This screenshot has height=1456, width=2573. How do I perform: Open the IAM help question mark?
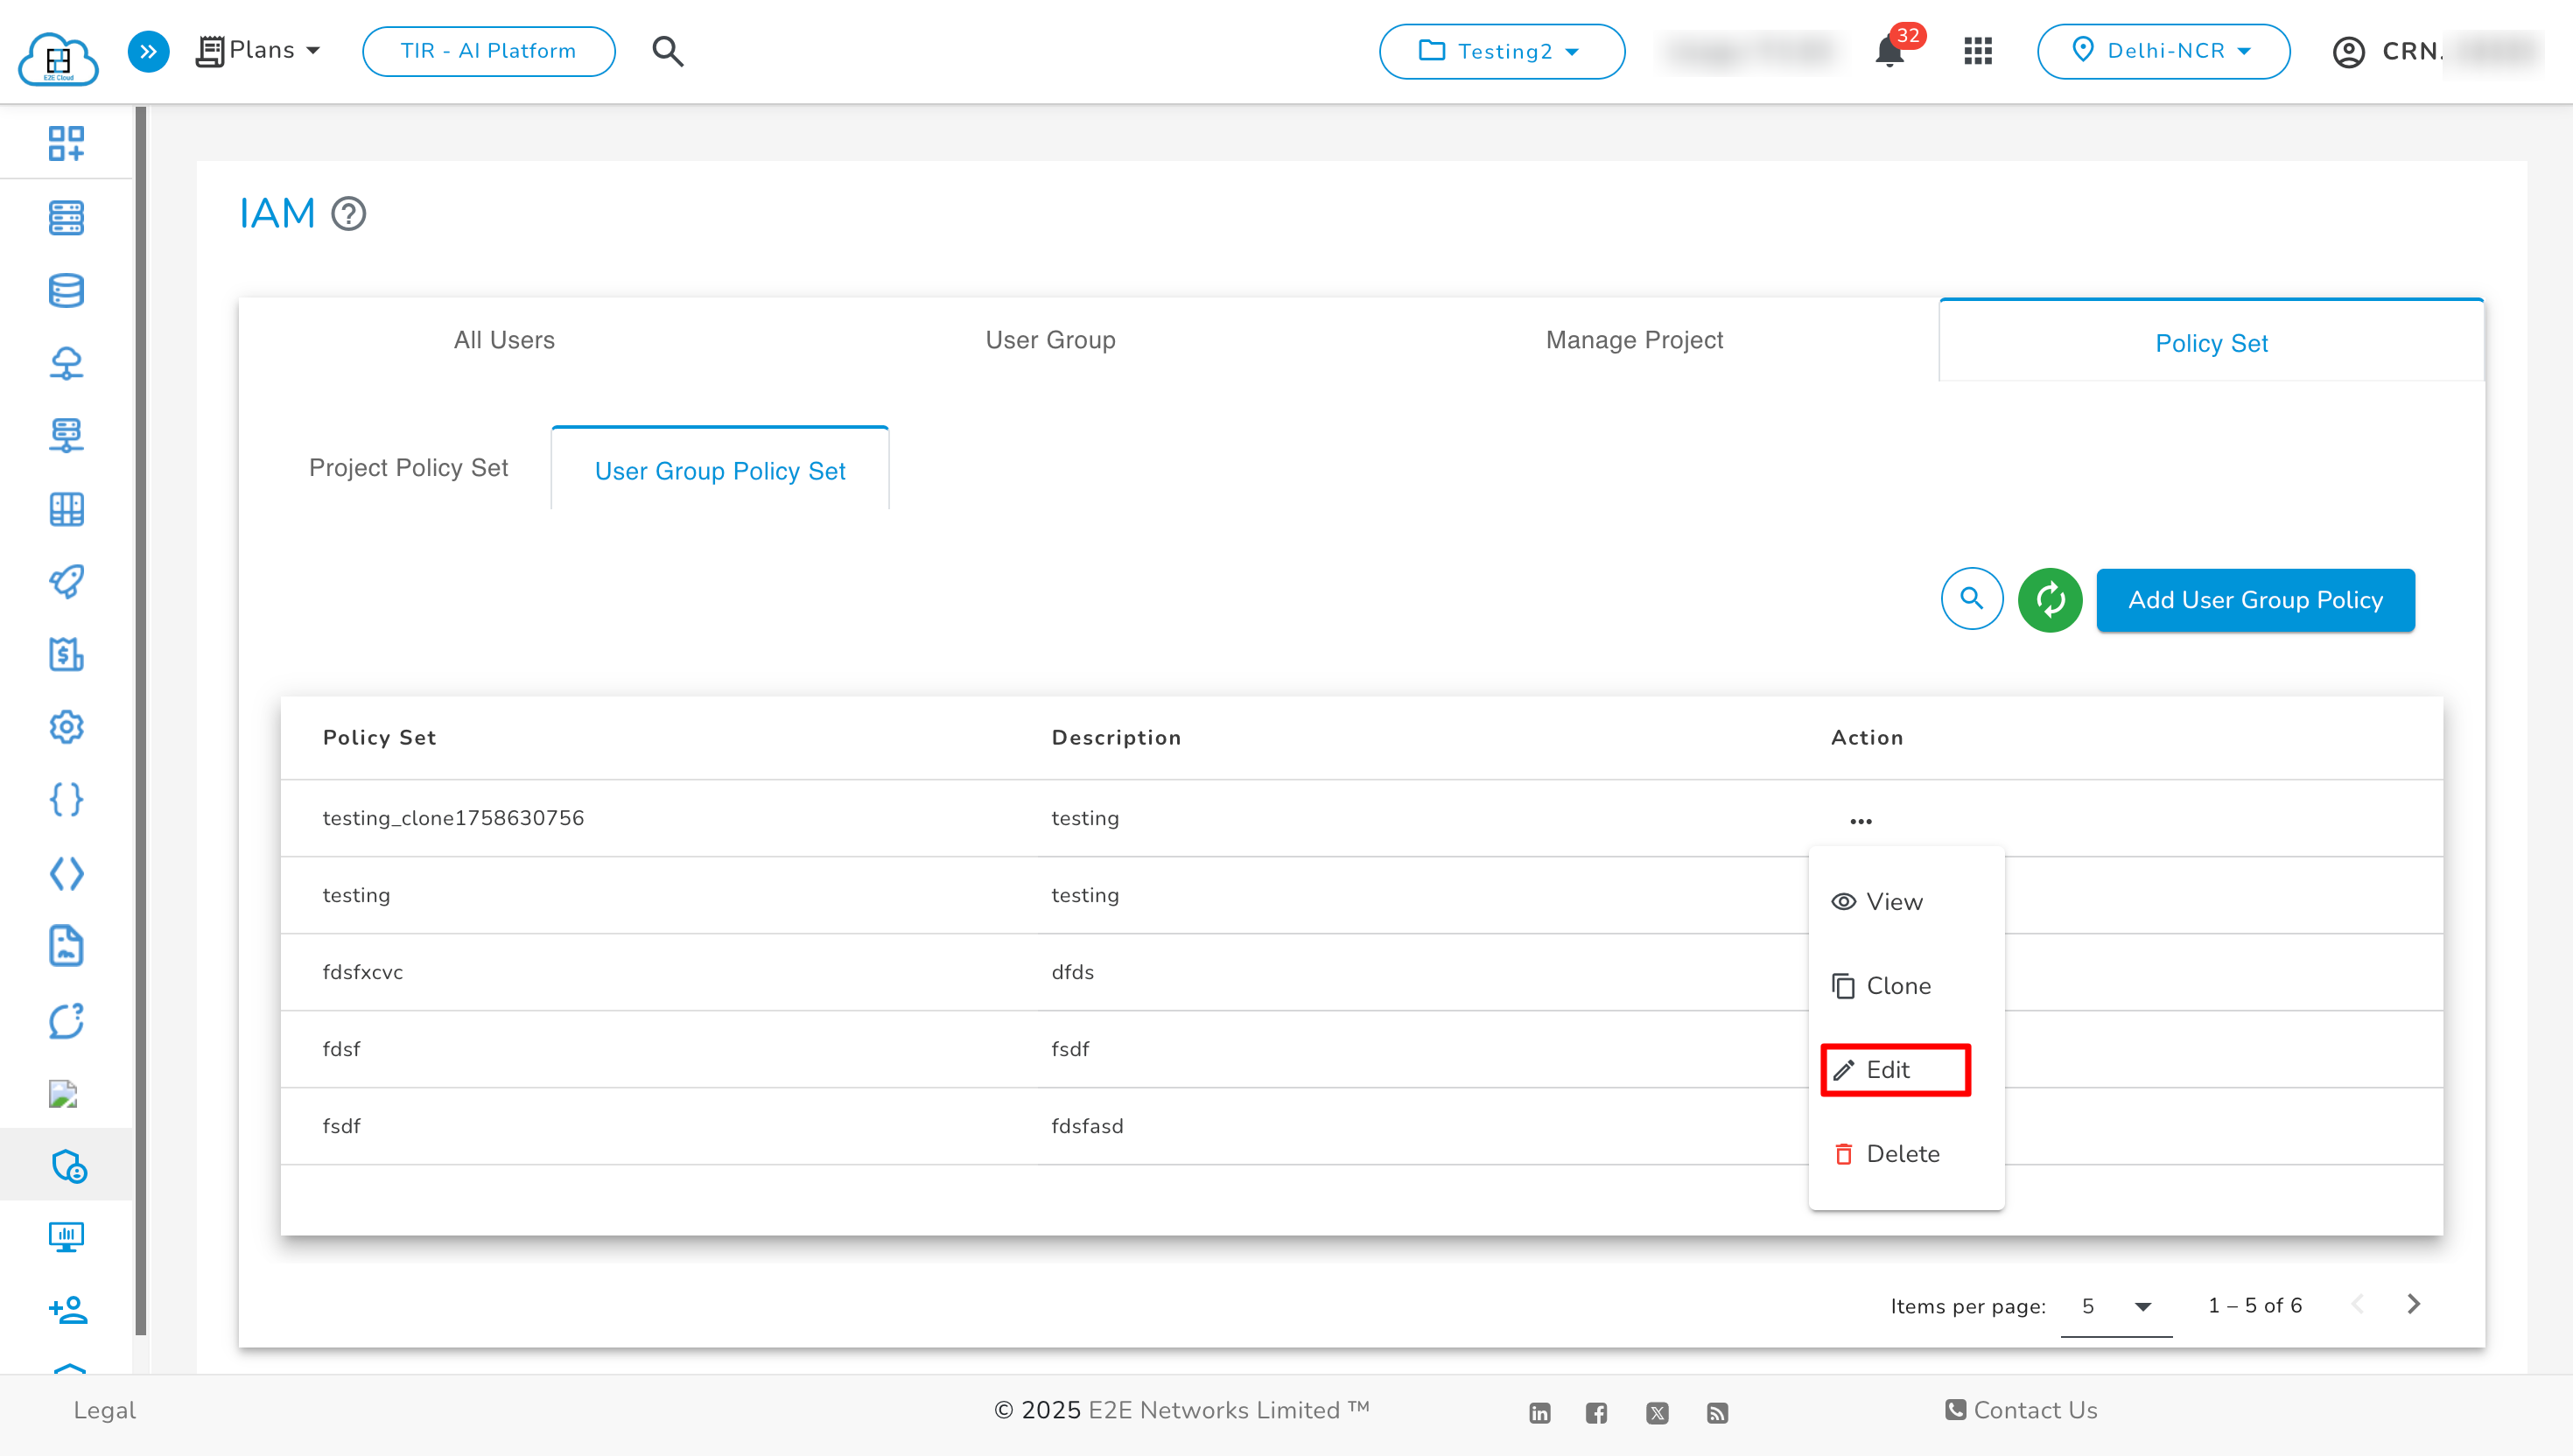[x=348, y=214]
